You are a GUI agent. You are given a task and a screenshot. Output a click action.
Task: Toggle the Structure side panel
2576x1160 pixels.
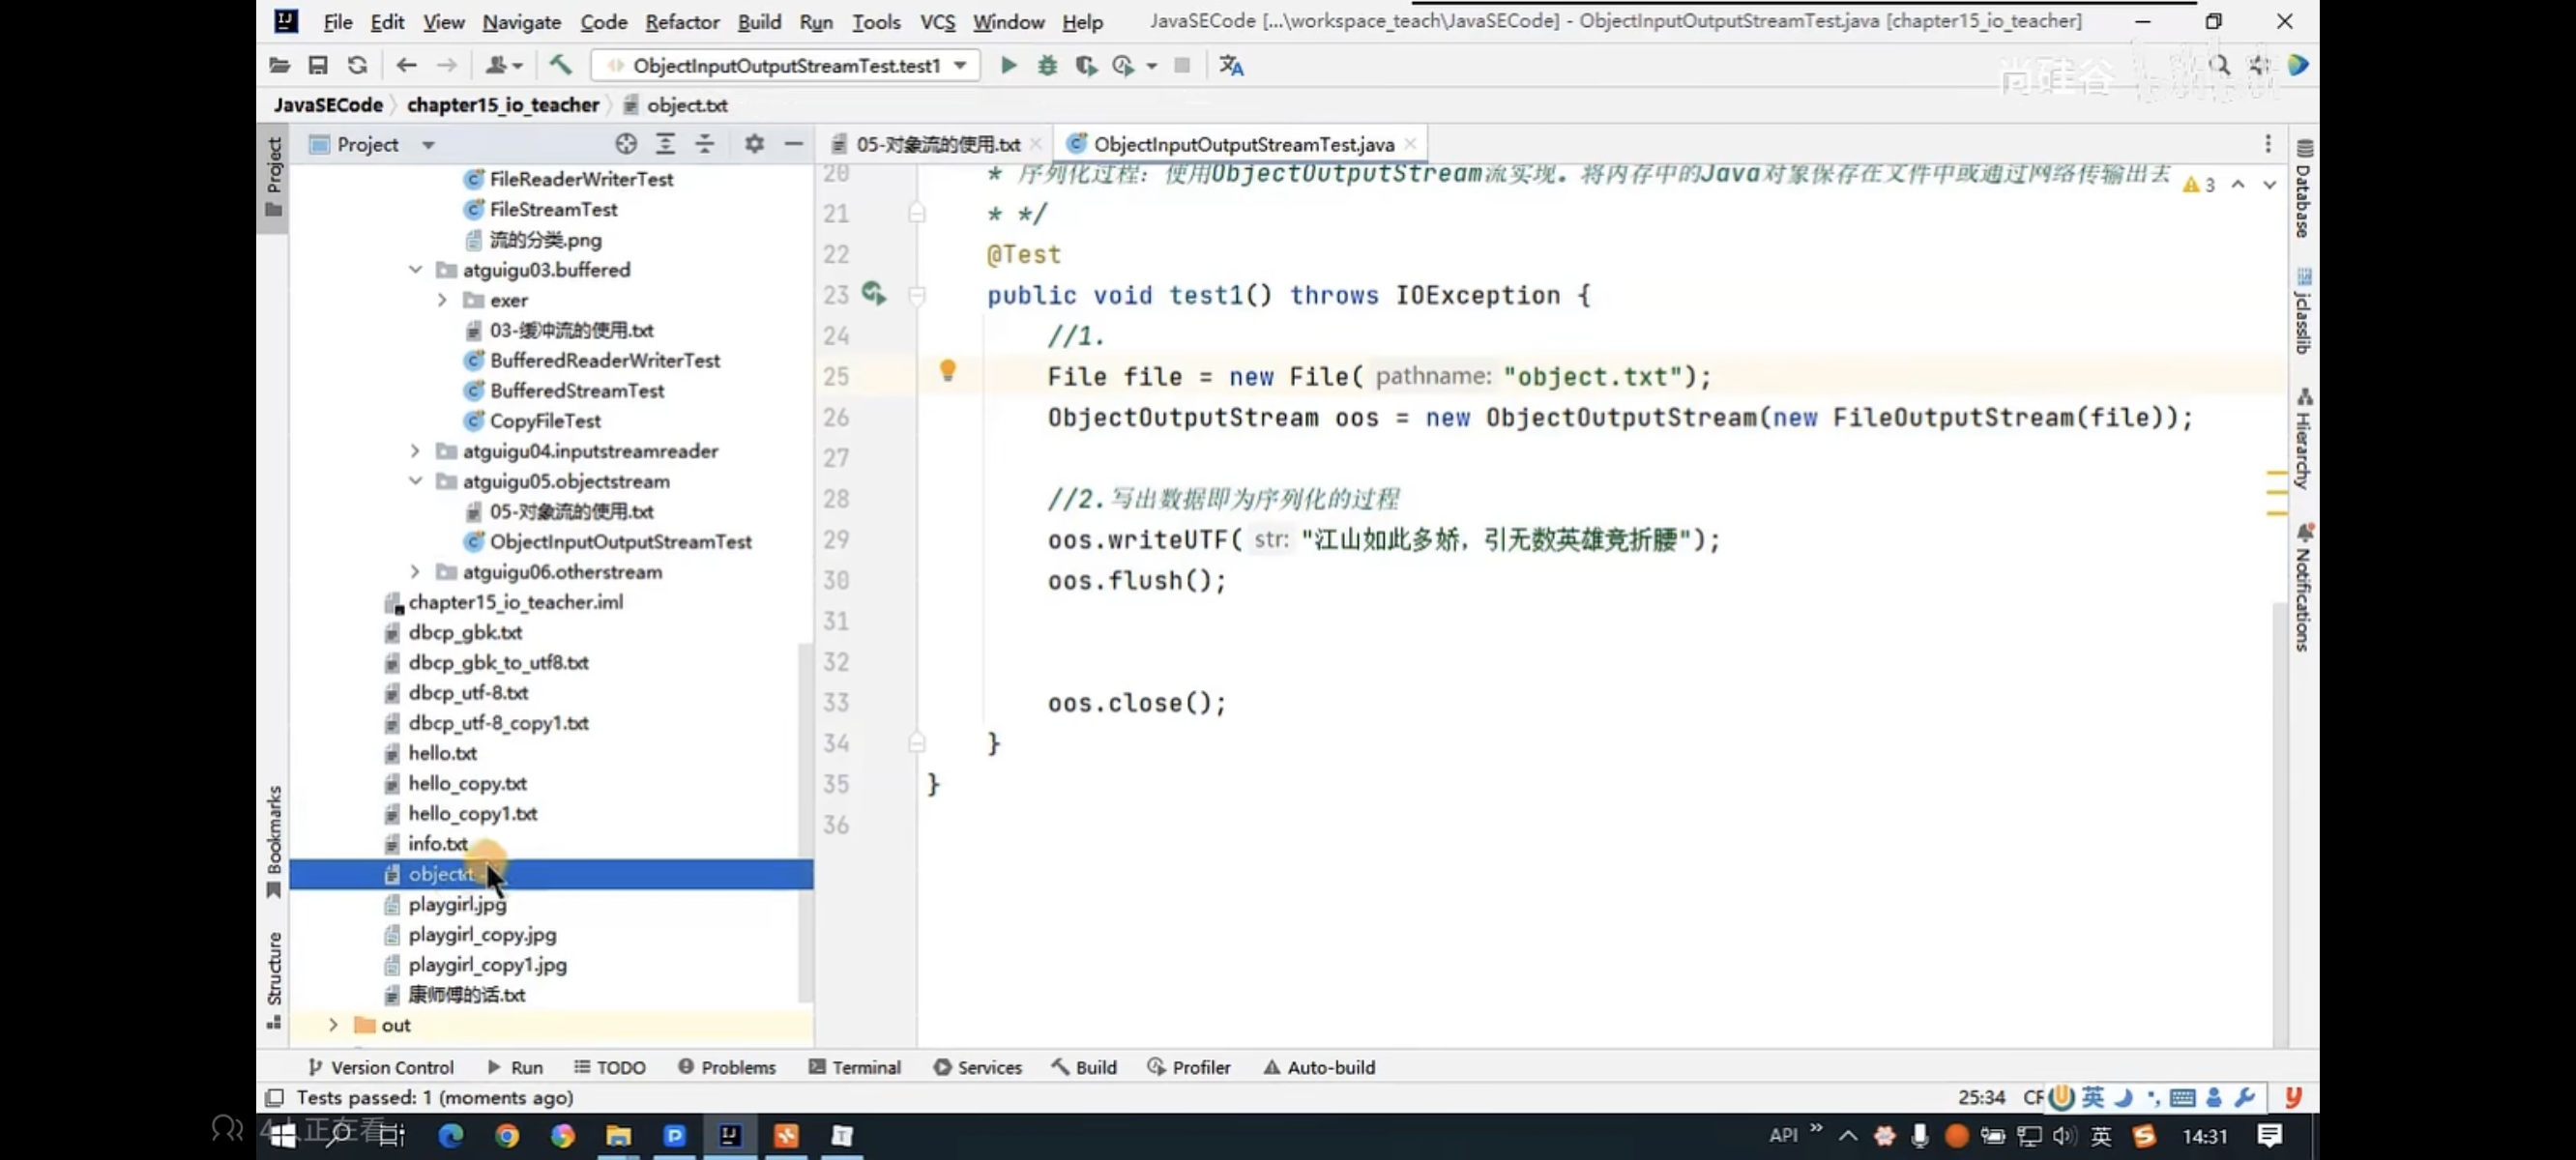click(274, 978)
